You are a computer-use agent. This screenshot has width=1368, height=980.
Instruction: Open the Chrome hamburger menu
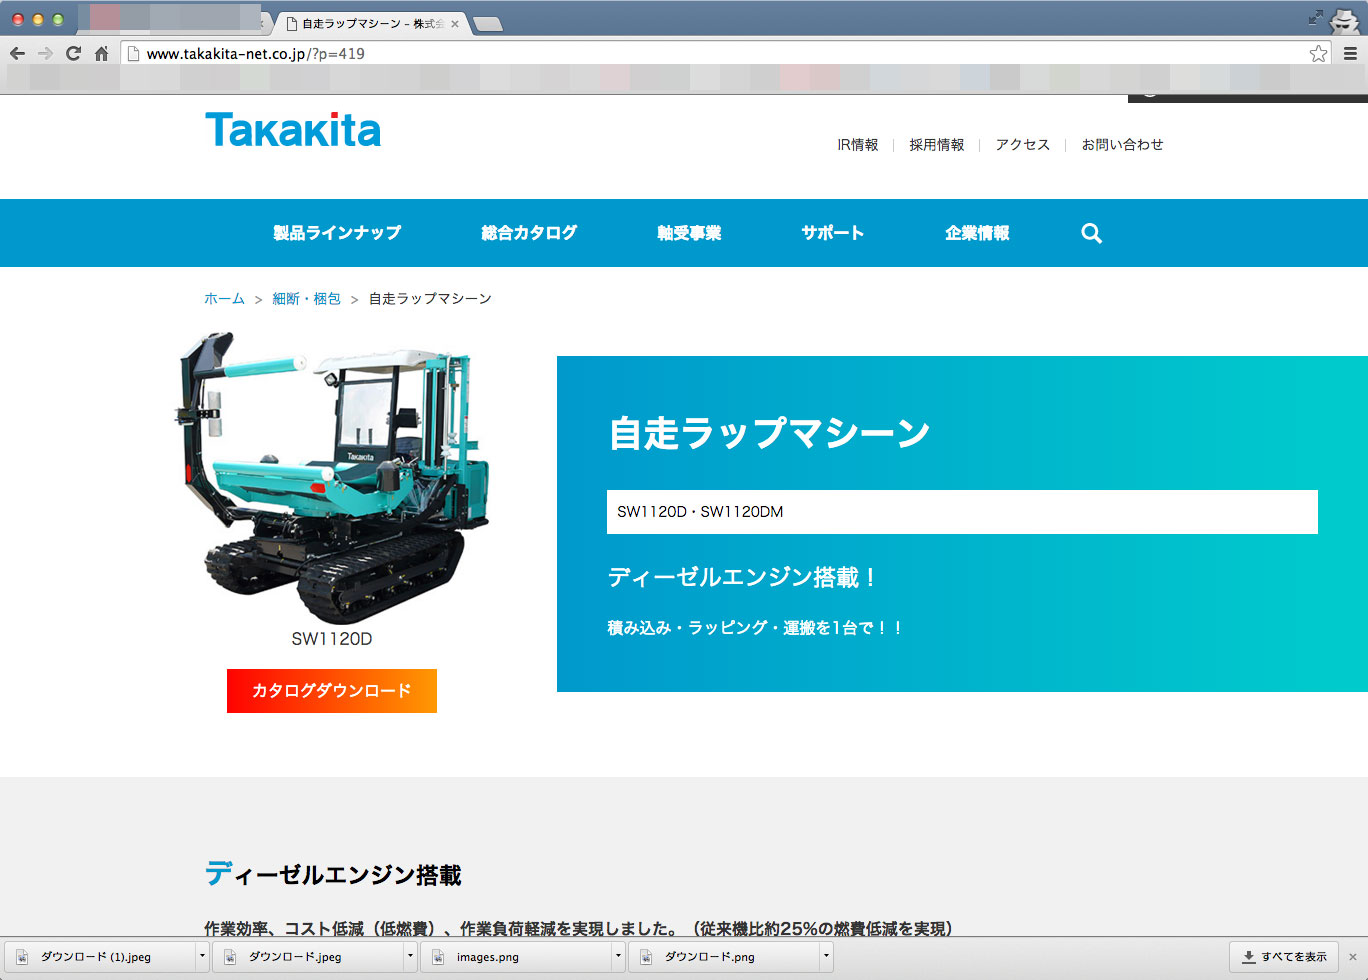point(1350,54)
